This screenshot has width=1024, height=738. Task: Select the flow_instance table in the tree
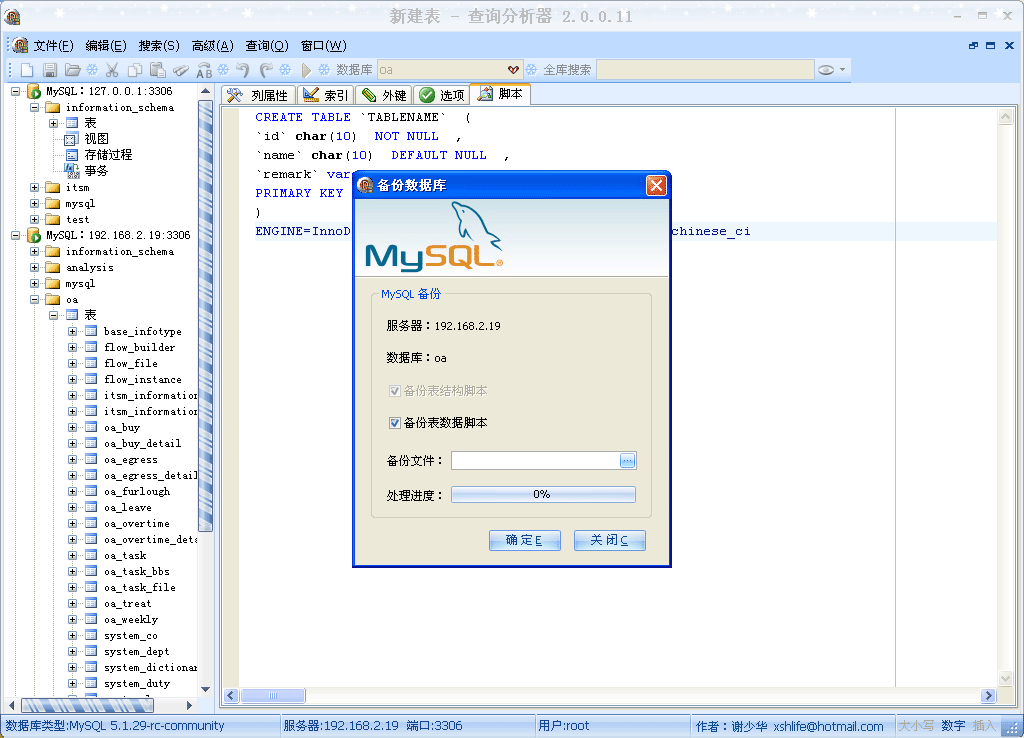(x=143, y=379)
